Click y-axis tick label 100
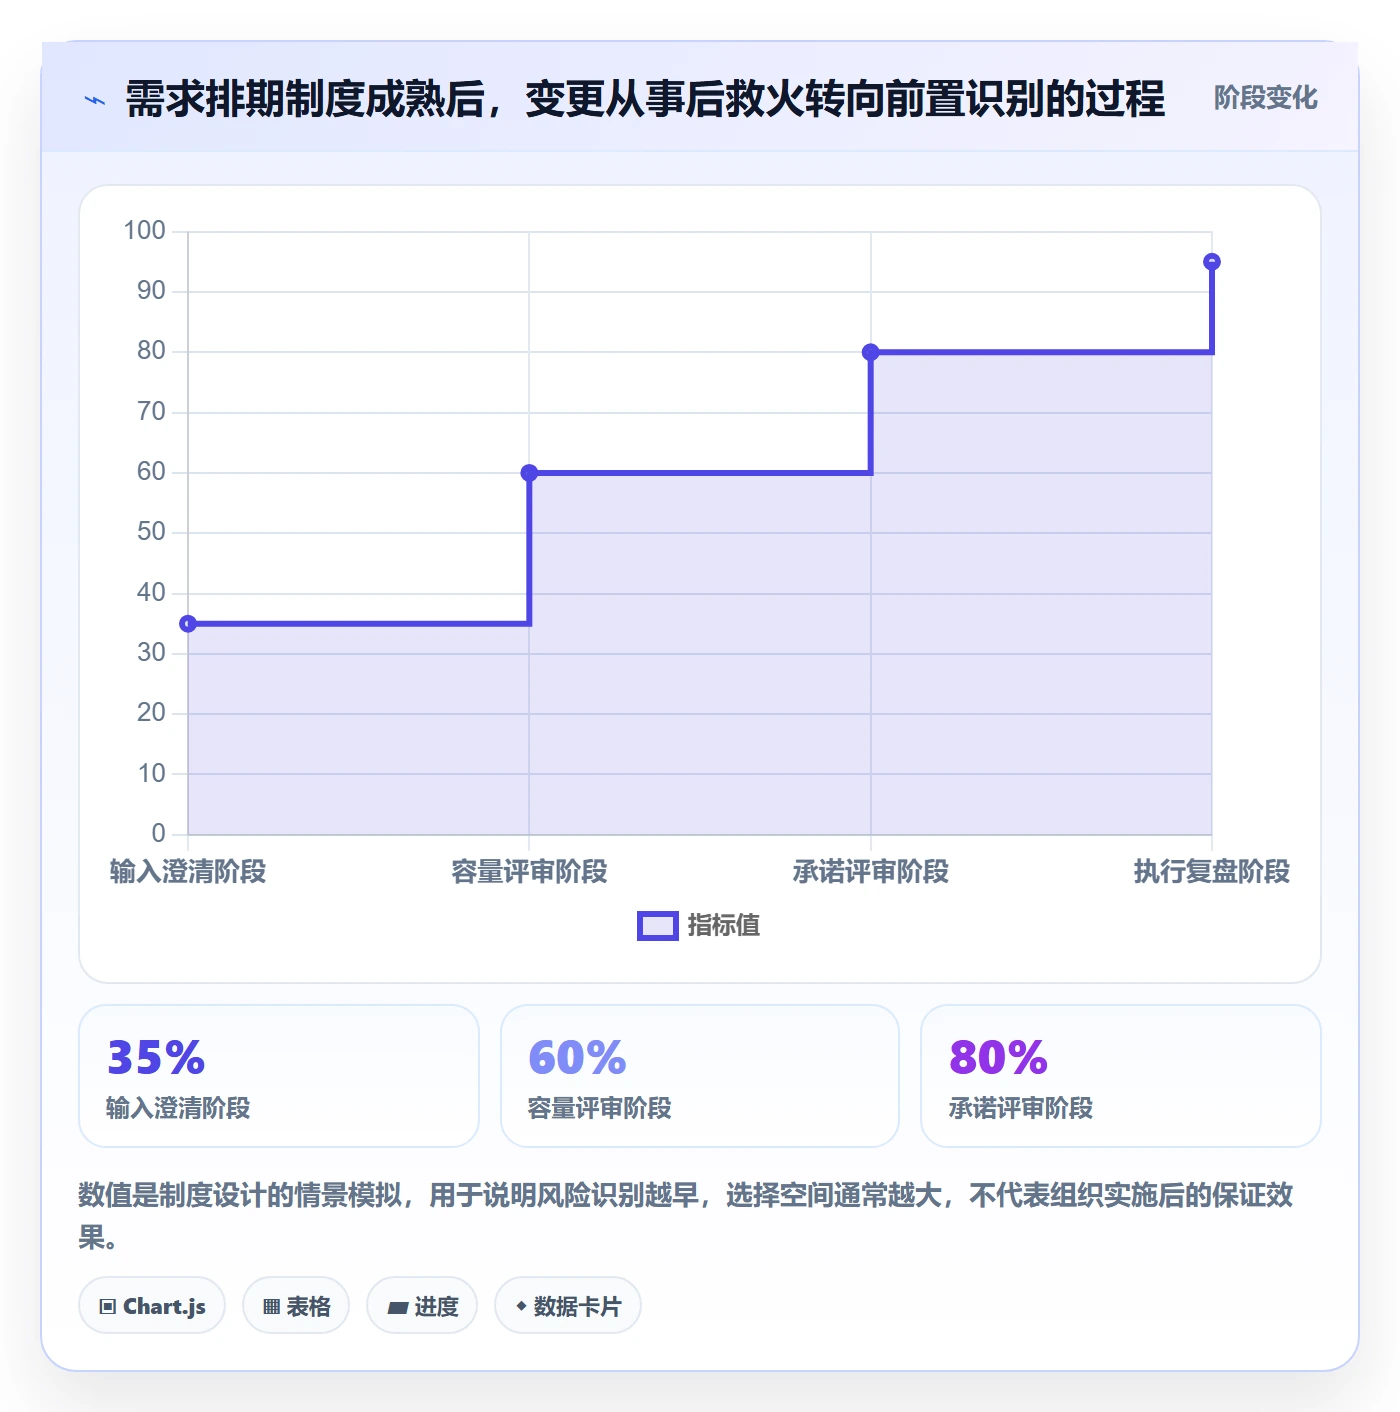 144,231
